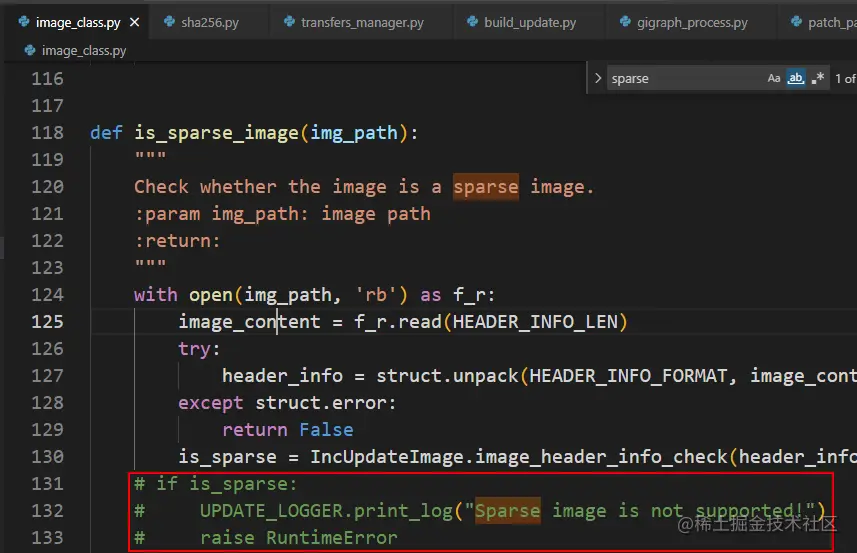This screenshot has height=553, width=857.
Task: Click line number 118 in gutter
Action: click(48, 133)
